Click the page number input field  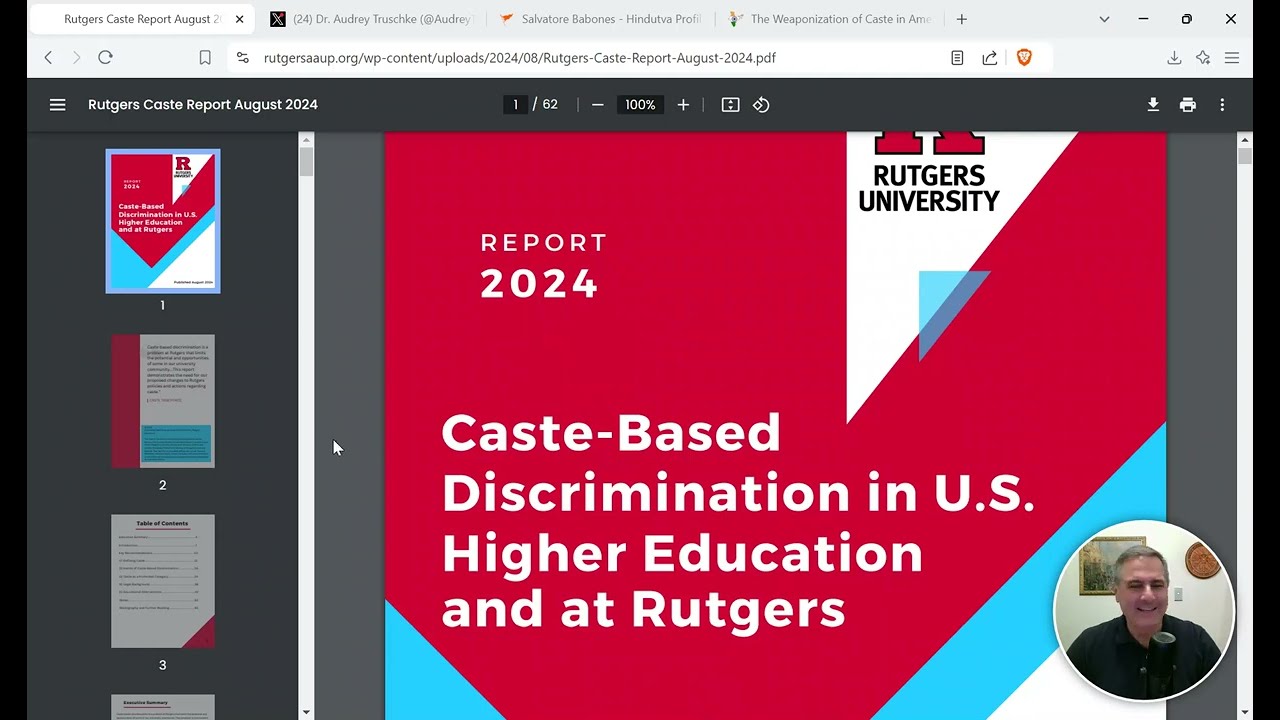pyautogui.click(x=515, y=105)
